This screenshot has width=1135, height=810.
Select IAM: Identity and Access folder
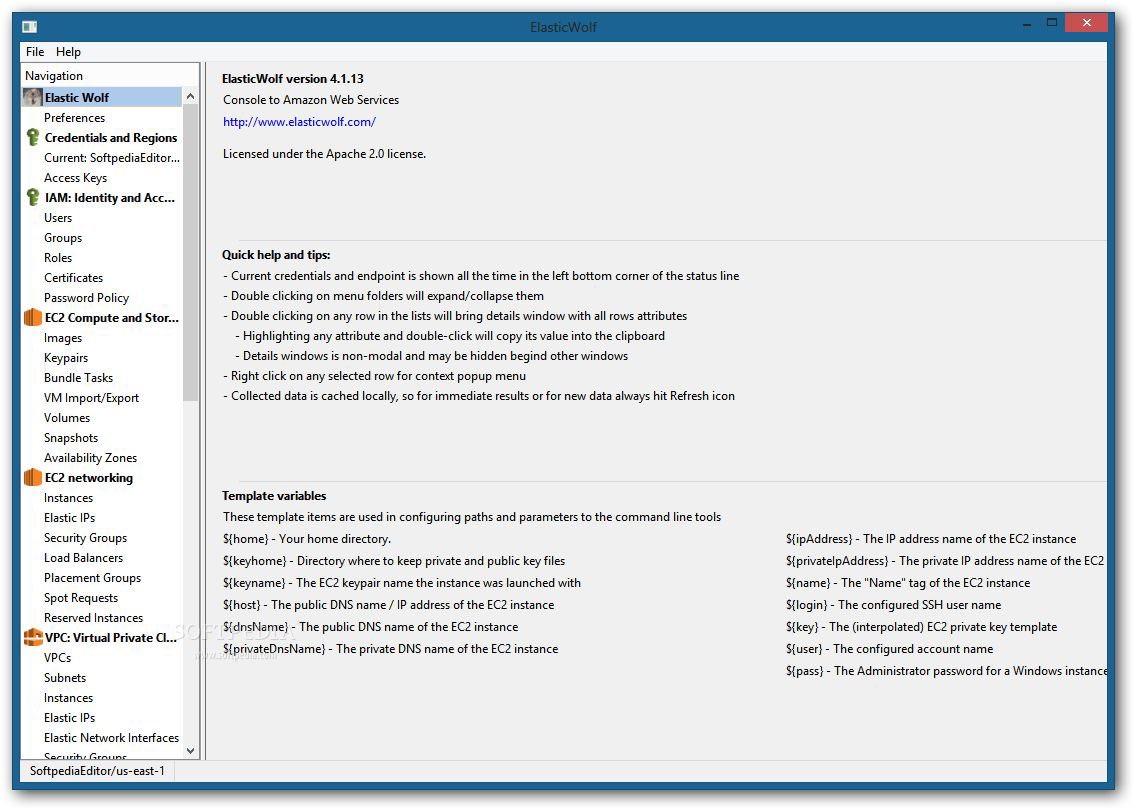[109, 198]
